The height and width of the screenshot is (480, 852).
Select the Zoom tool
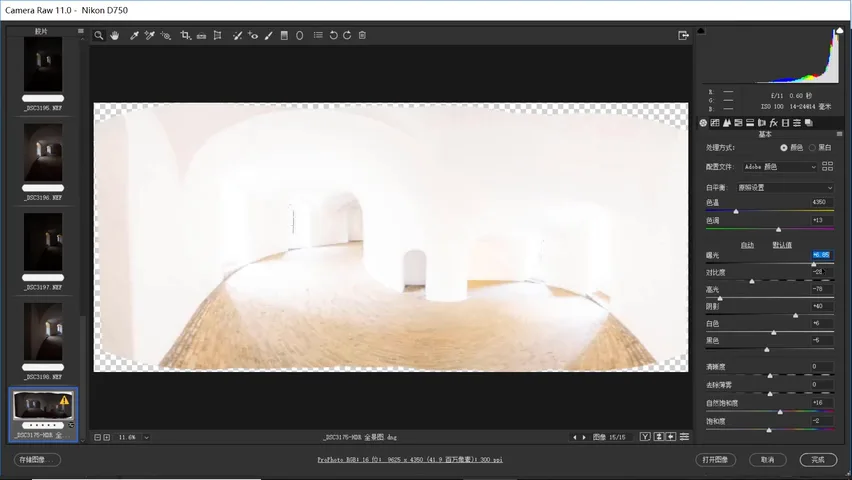[x=99, y=35]
